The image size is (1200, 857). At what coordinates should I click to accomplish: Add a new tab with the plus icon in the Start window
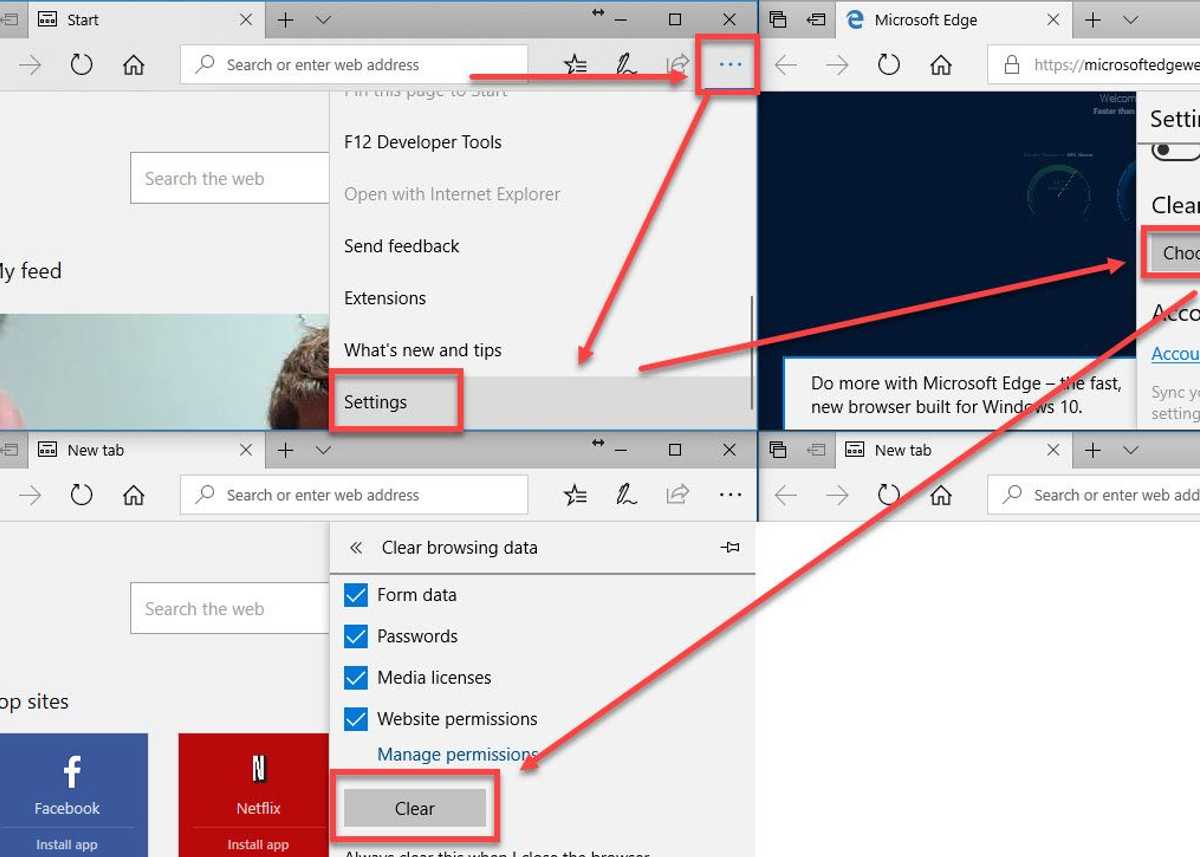[285, 20]
